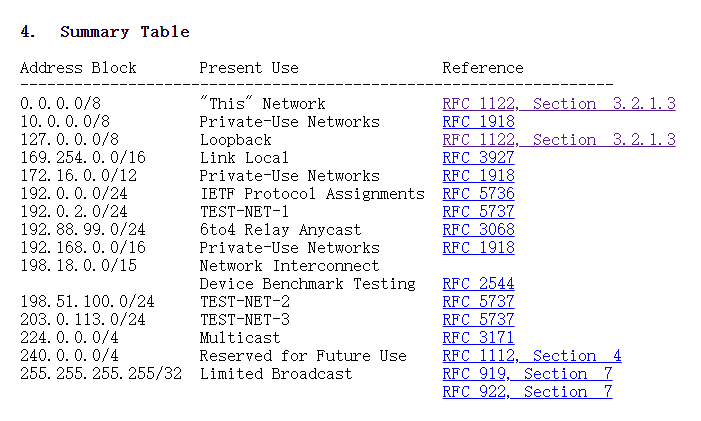The image size is (701, 421).
Task: Click the 255.255.255.255/32 address block text
Action: [x=99, y=374]
